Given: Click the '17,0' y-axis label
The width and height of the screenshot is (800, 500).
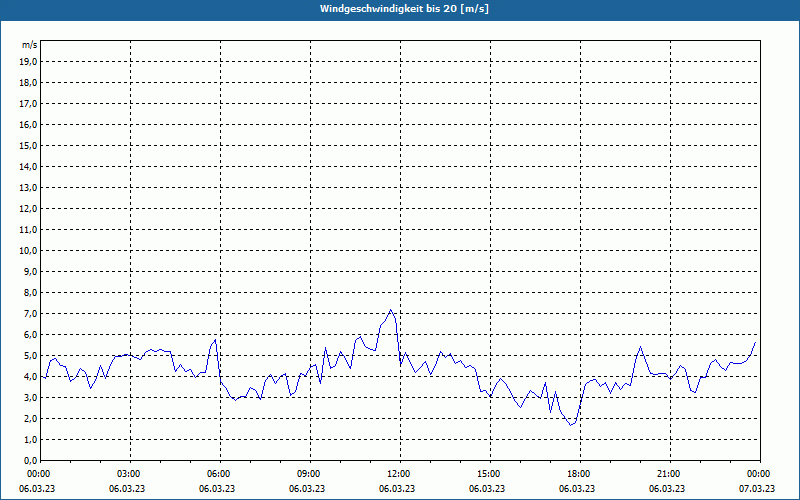Looking at the screenshot, I should click(x=29, y=104).
